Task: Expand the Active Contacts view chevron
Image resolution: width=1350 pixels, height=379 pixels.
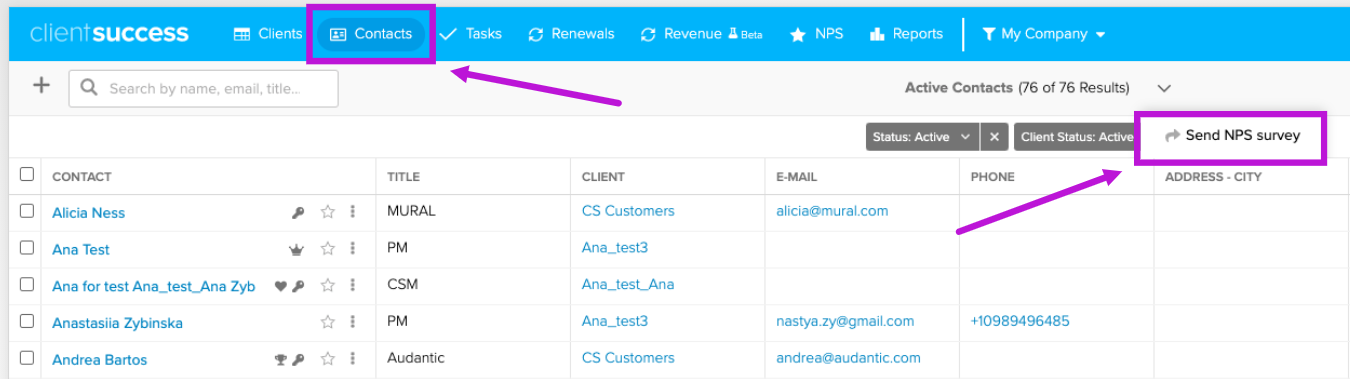Action: 1164,88
